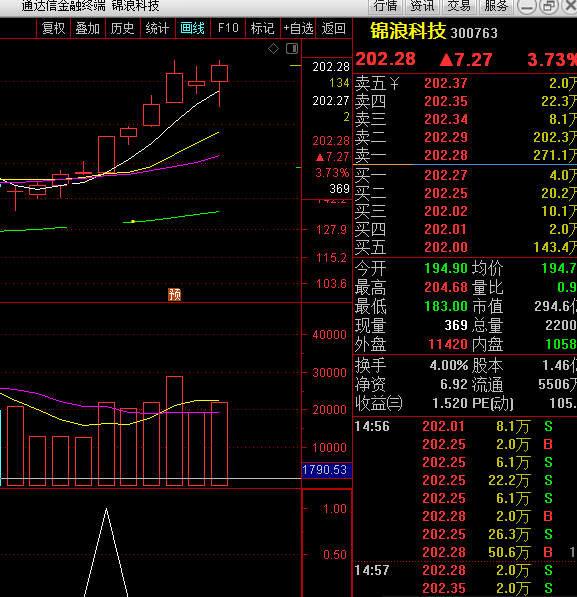
Task: Click the stock name 锦浪科技 header
Action: tap(408, 31)
